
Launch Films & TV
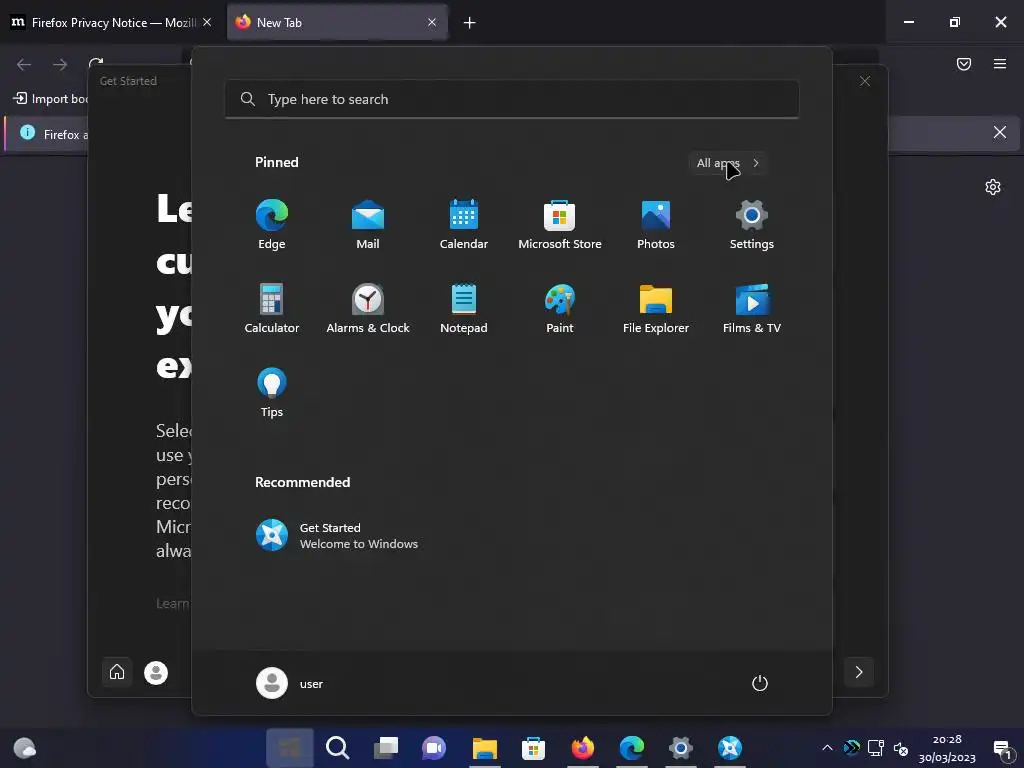tap(752, 308)
